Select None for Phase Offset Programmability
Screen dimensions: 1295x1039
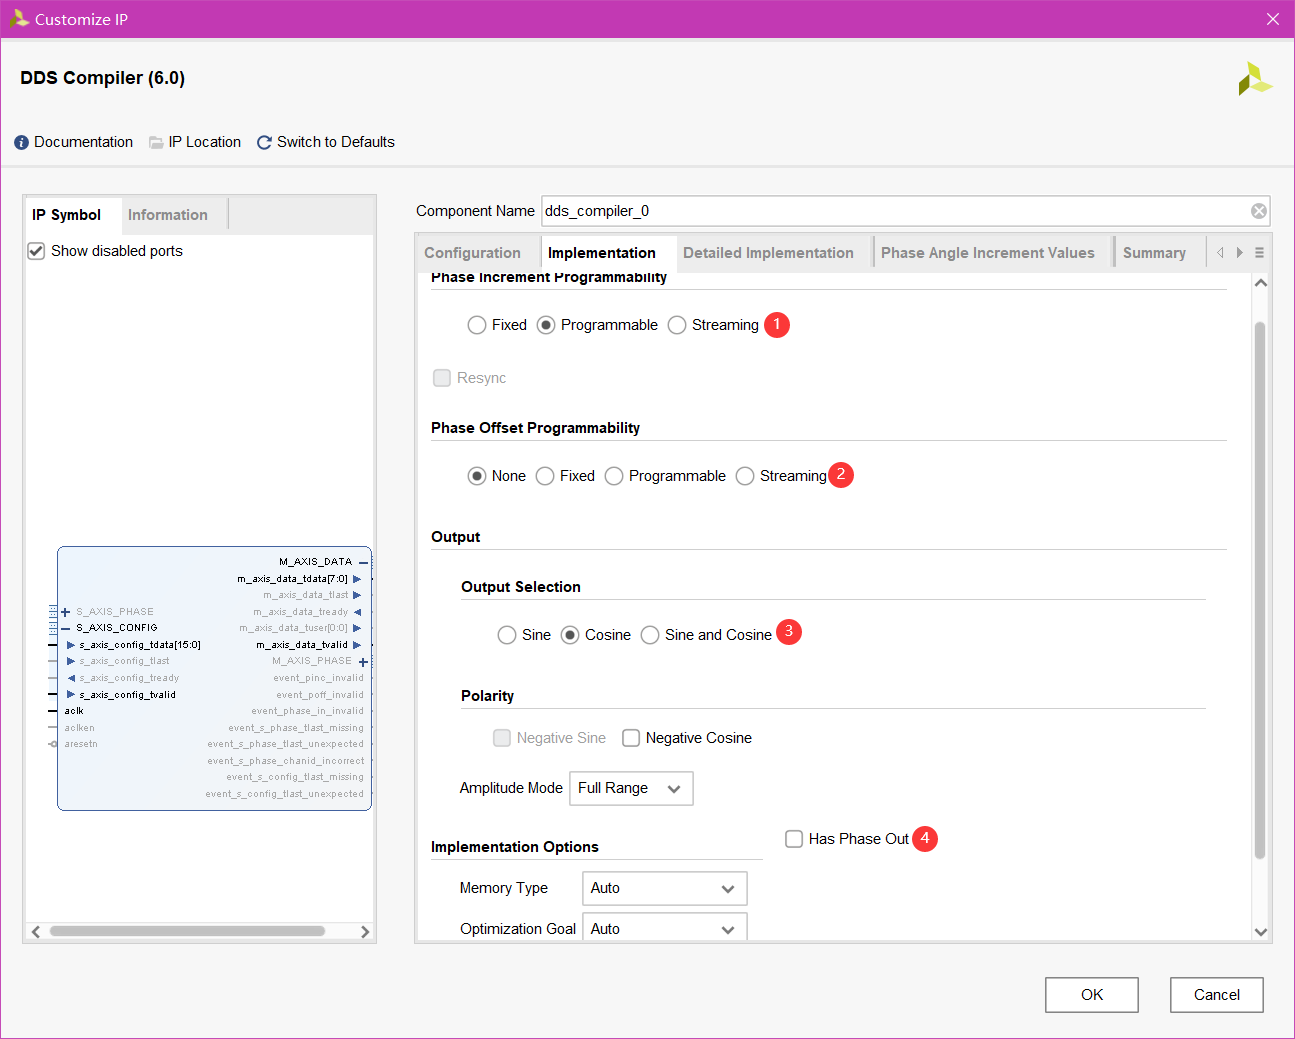[x=477, y=476]
